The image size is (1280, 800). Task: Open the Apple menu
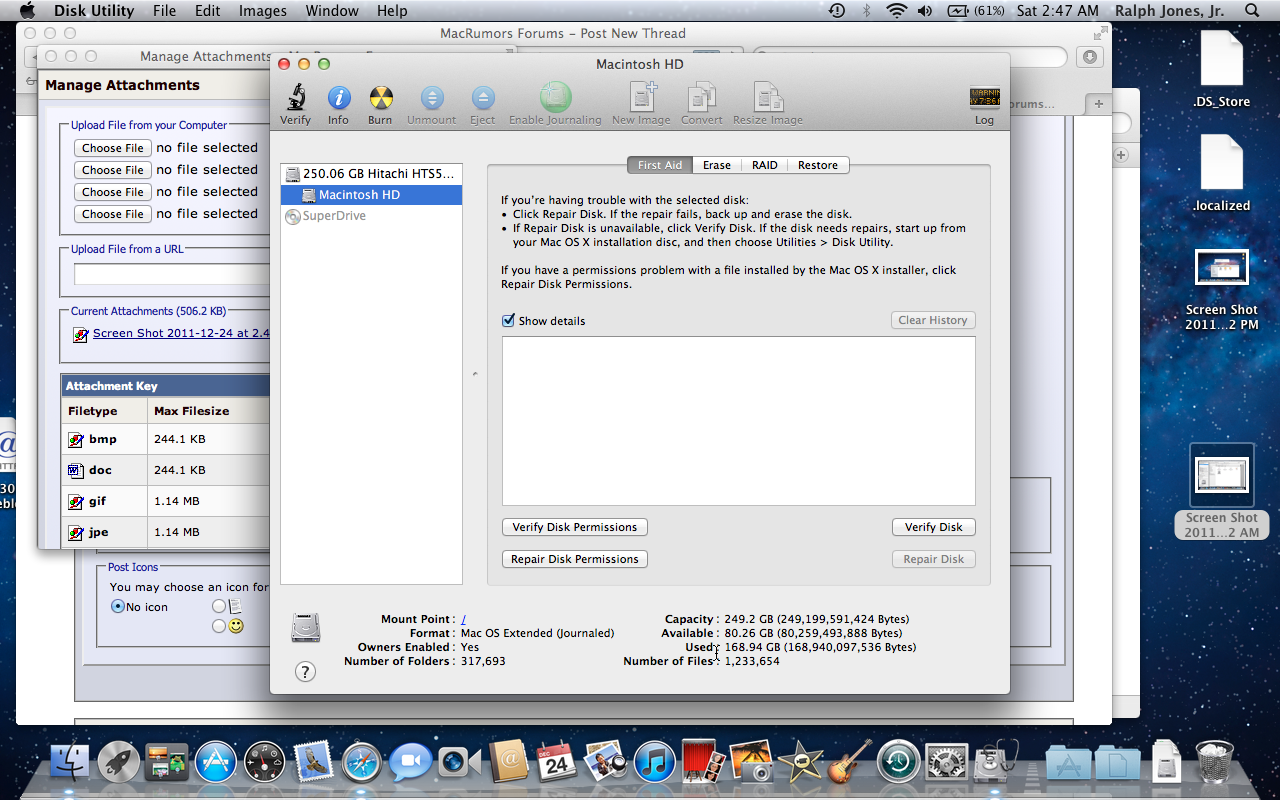[x=27, y=11]
